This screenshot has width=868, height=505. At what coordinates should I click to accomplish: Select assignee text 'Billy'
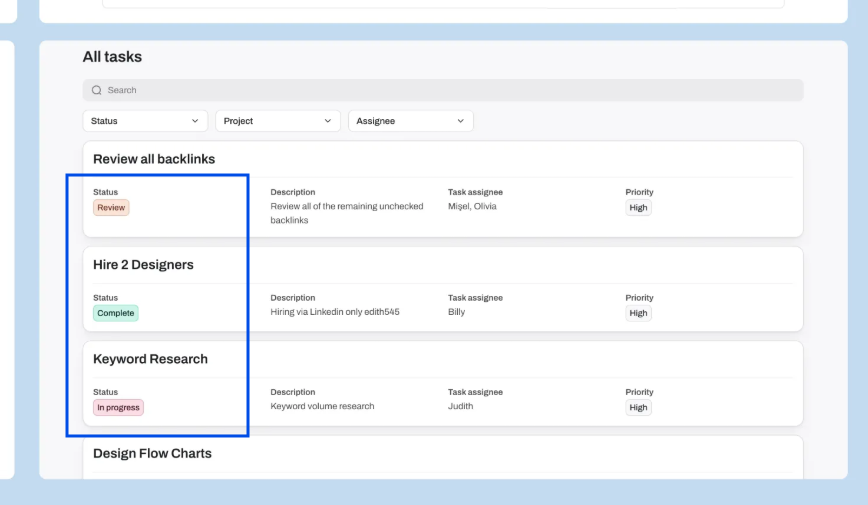[457, 312]
